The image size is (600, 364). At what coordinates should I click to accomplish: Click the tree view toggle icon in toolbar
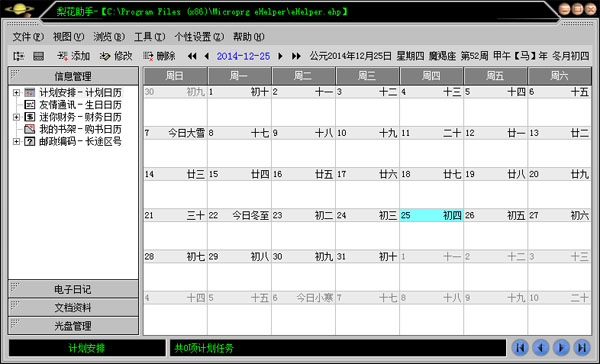click(18, 56)
